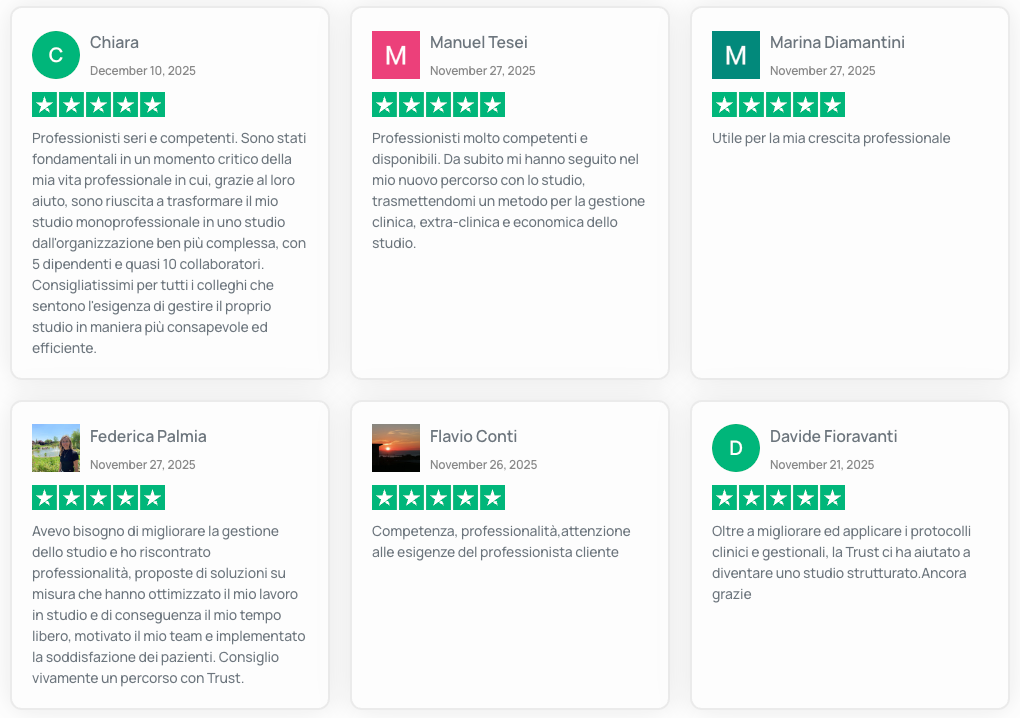Click the star rating on Flavio Conti's review
Viewport: 1020px width, 718px height.
click(x=438, y=498)
